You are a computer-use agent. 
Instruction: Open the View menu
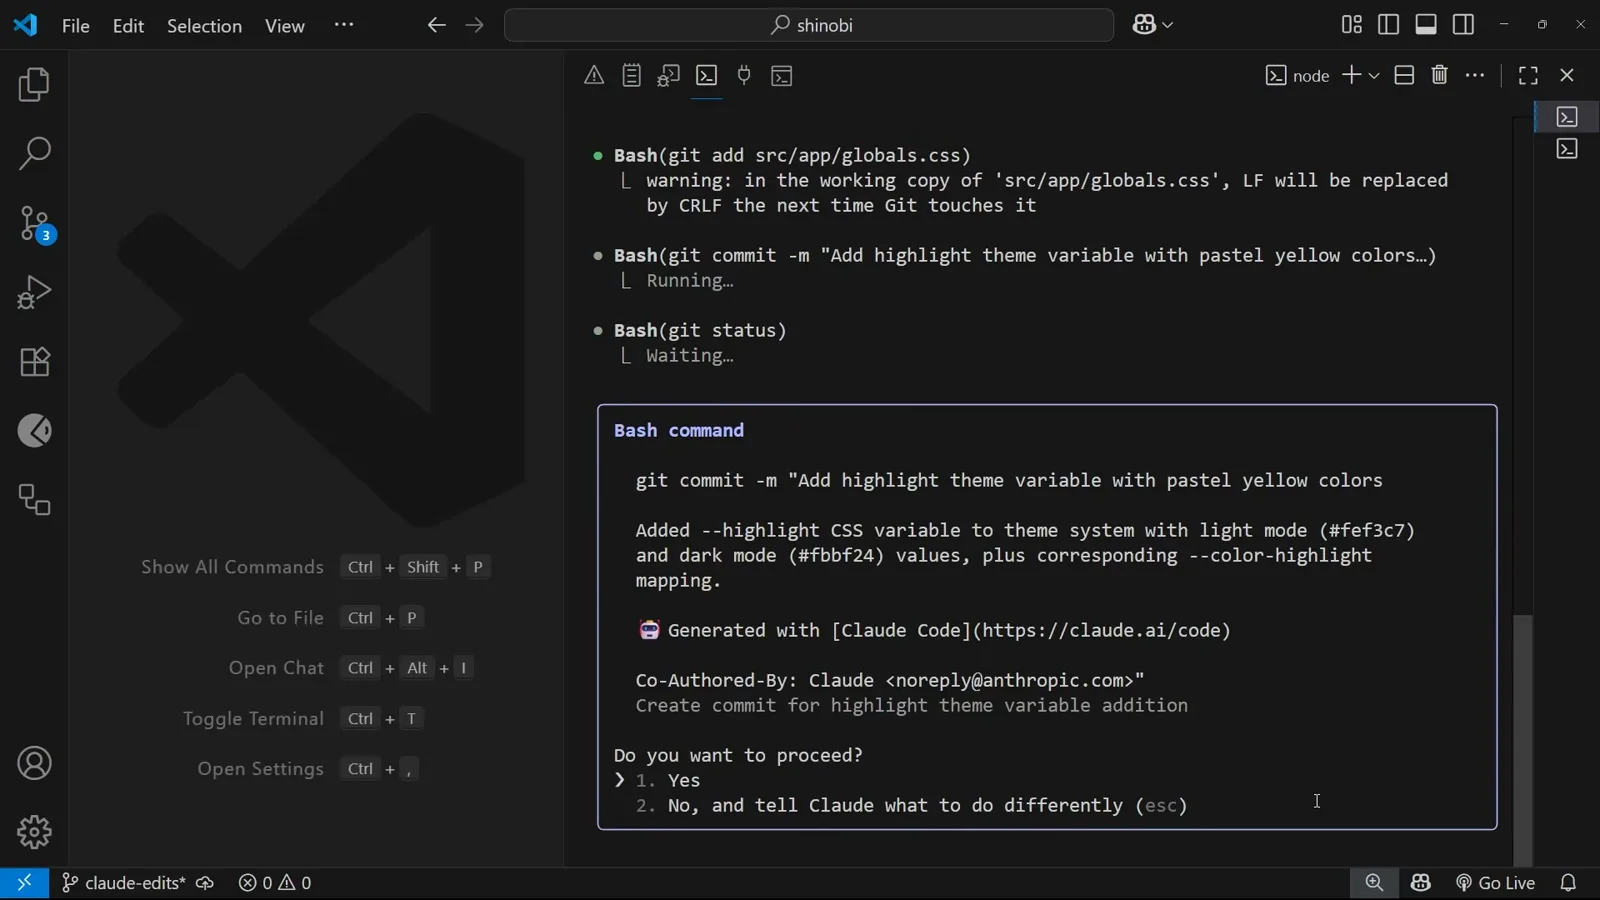285,25
